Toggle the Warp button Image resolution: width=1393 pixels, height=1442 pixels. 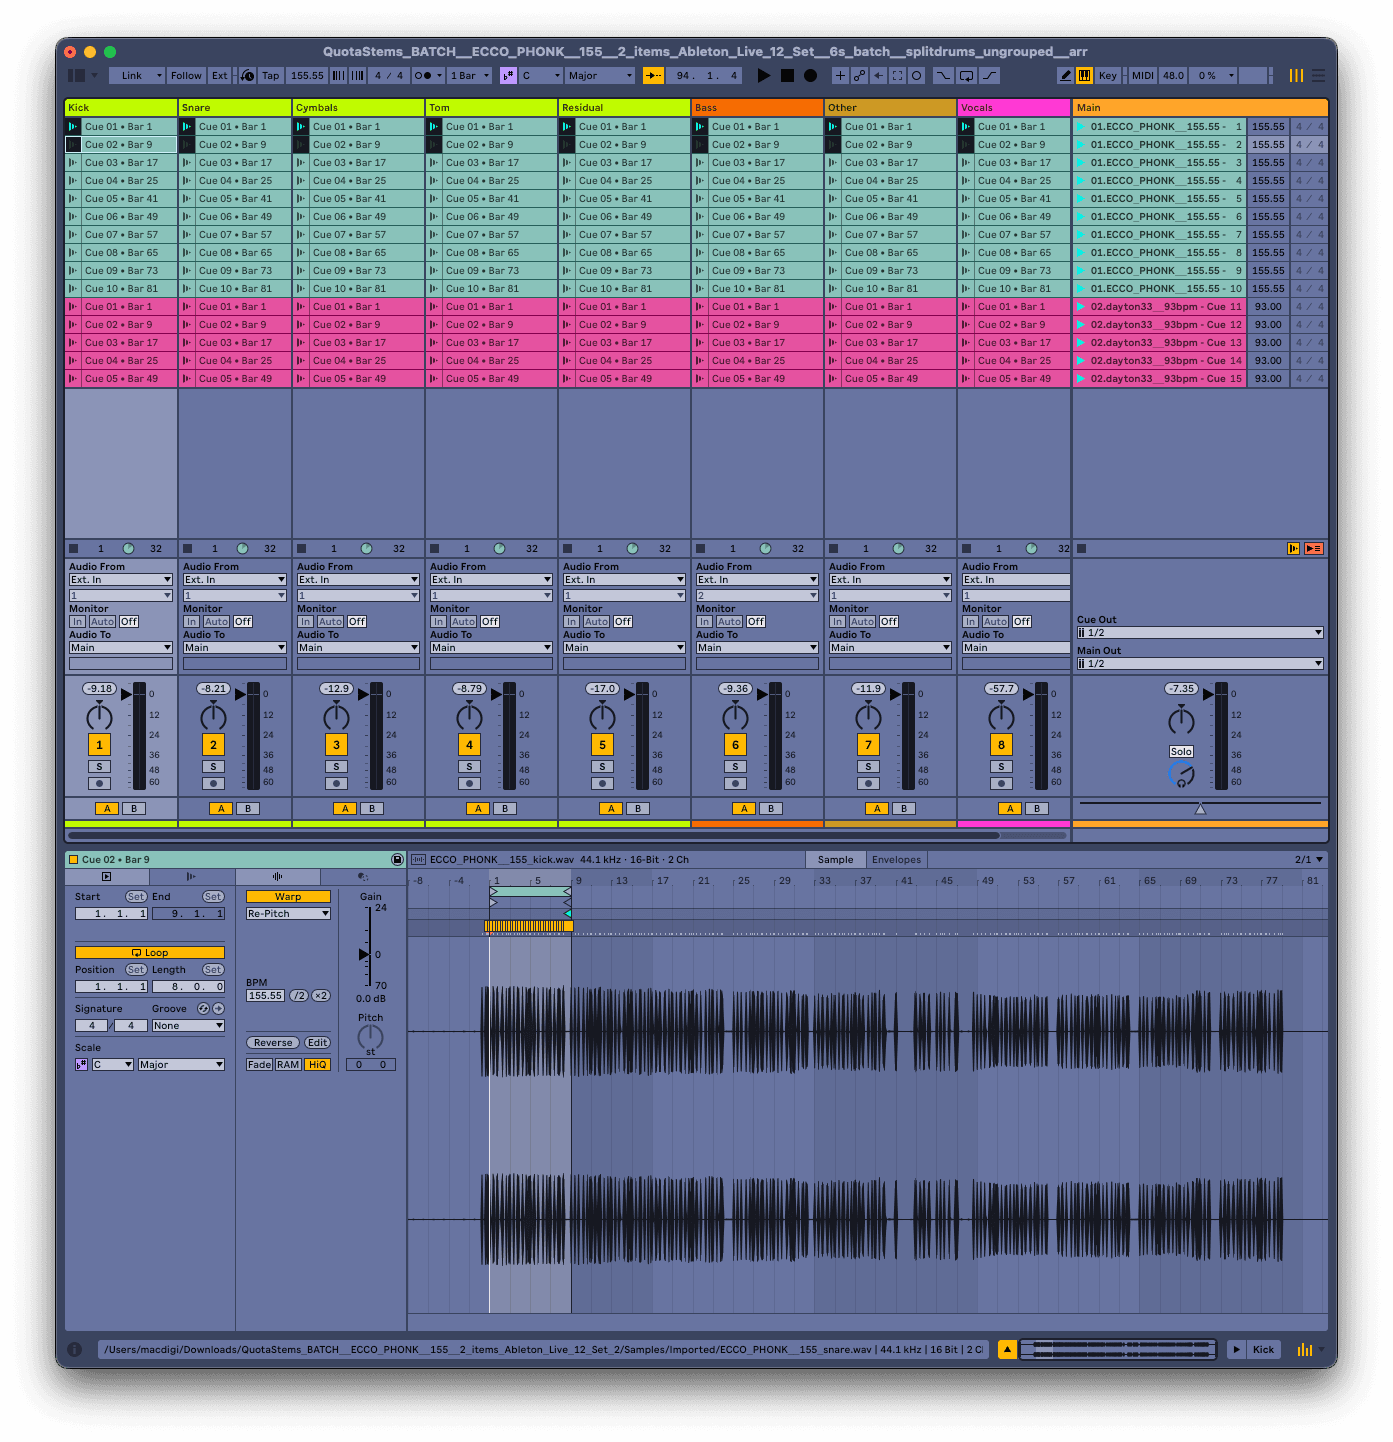point(288,897)
